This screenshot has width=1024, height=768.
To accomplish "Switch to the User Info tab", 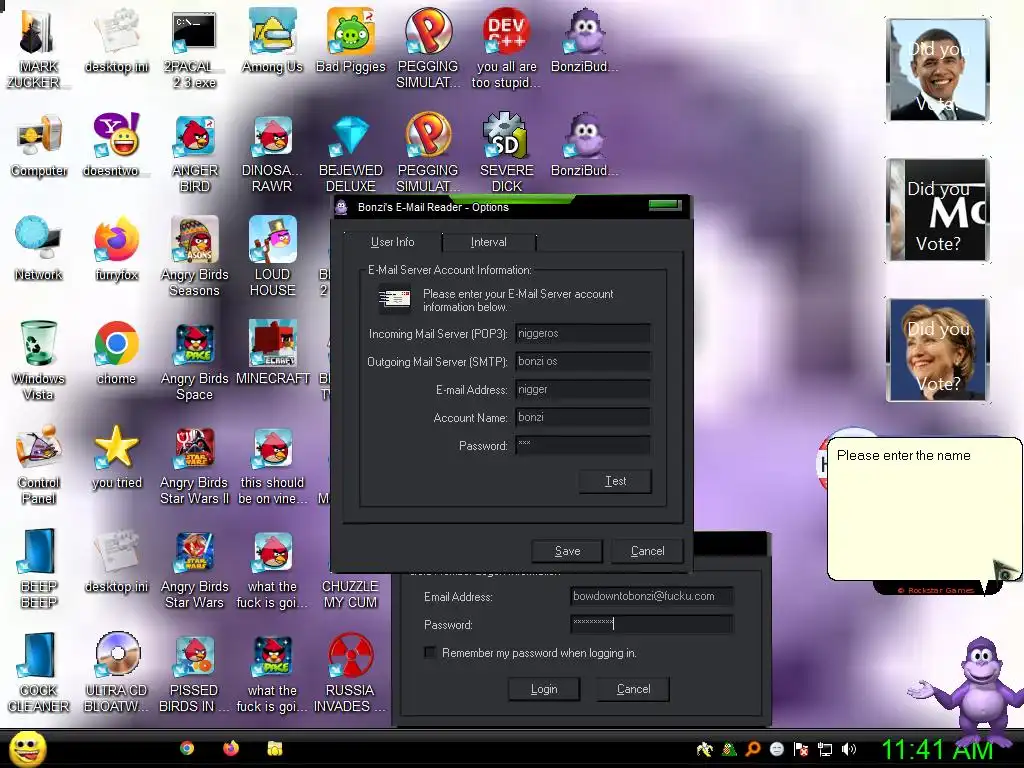I will (392, 242).
